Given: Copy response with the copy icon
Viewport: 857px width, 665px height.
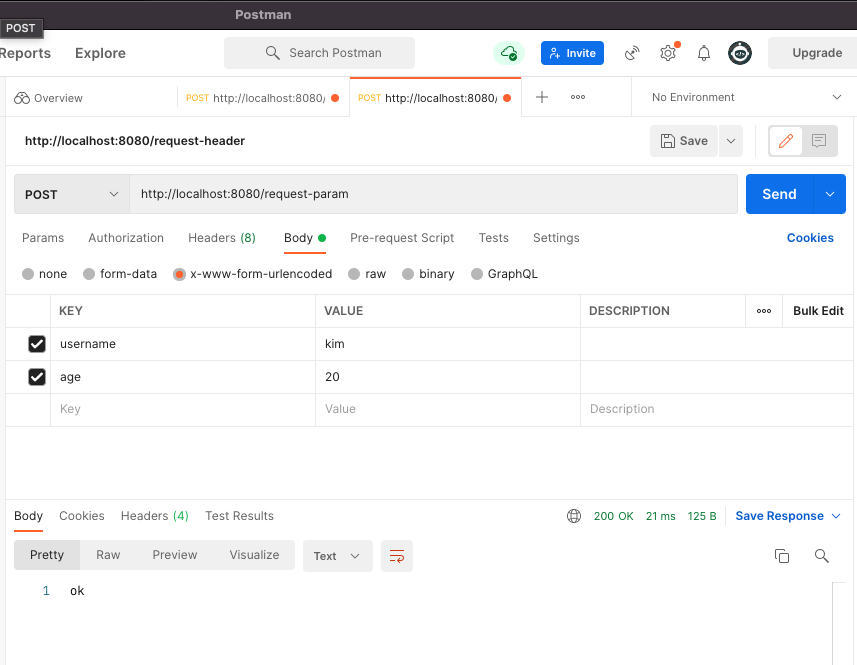Looking at the screenshot, I should (x=782, y=556).
